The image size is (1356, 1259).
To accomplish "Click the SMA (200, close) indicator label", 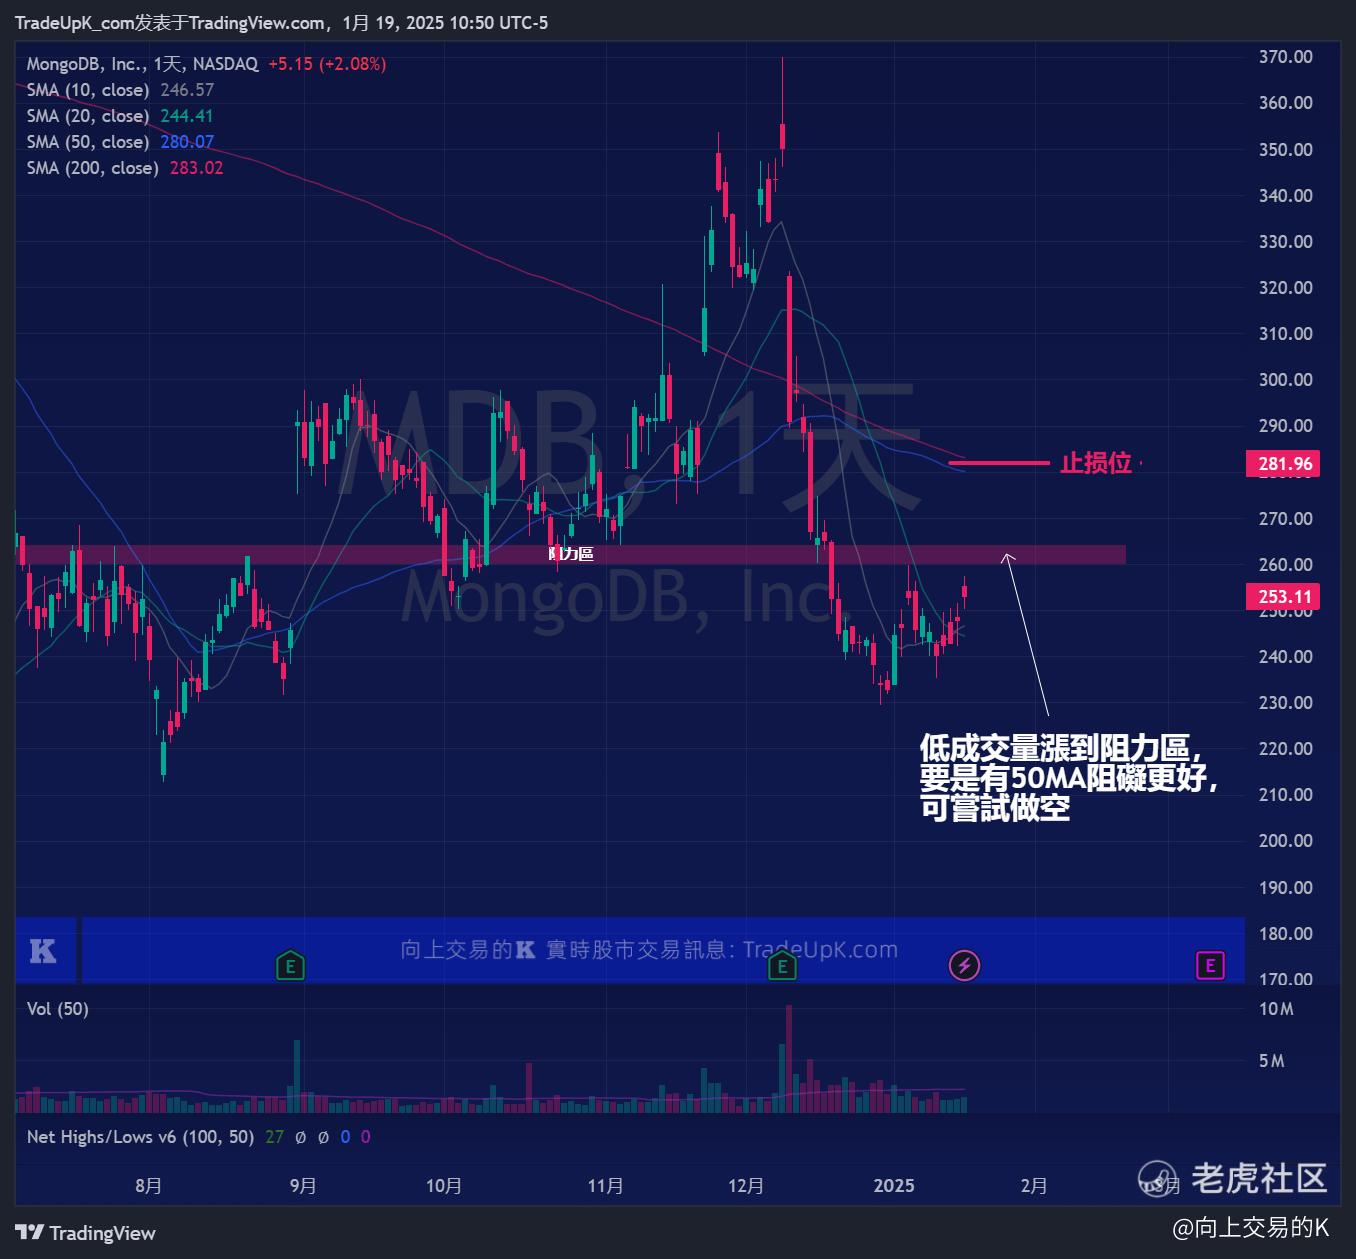I will click(x=93, y=168).
